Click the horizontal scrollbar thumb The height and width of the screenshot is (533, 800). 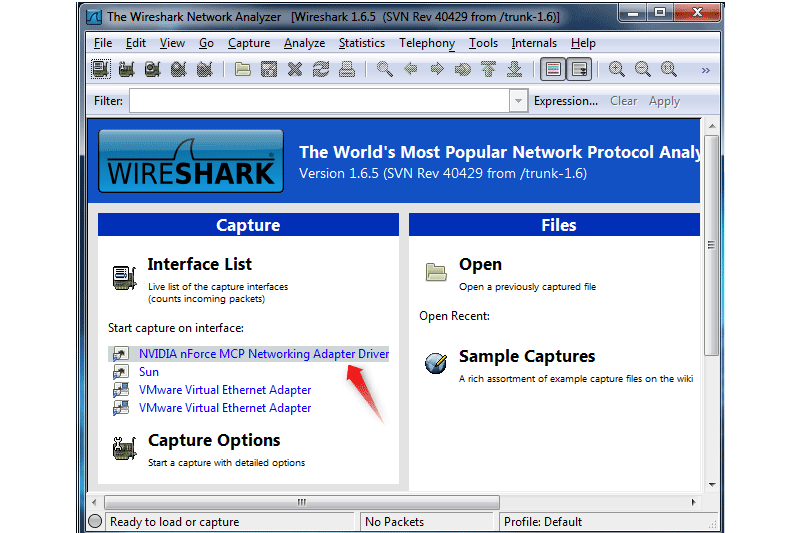[x=302, y=502]
